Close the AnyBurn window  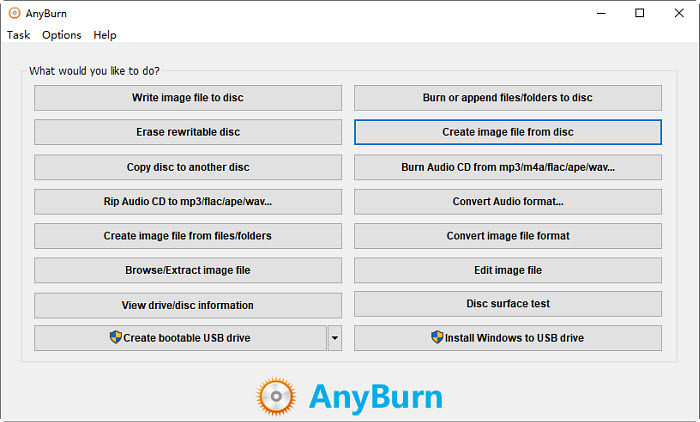click(679, 13)
